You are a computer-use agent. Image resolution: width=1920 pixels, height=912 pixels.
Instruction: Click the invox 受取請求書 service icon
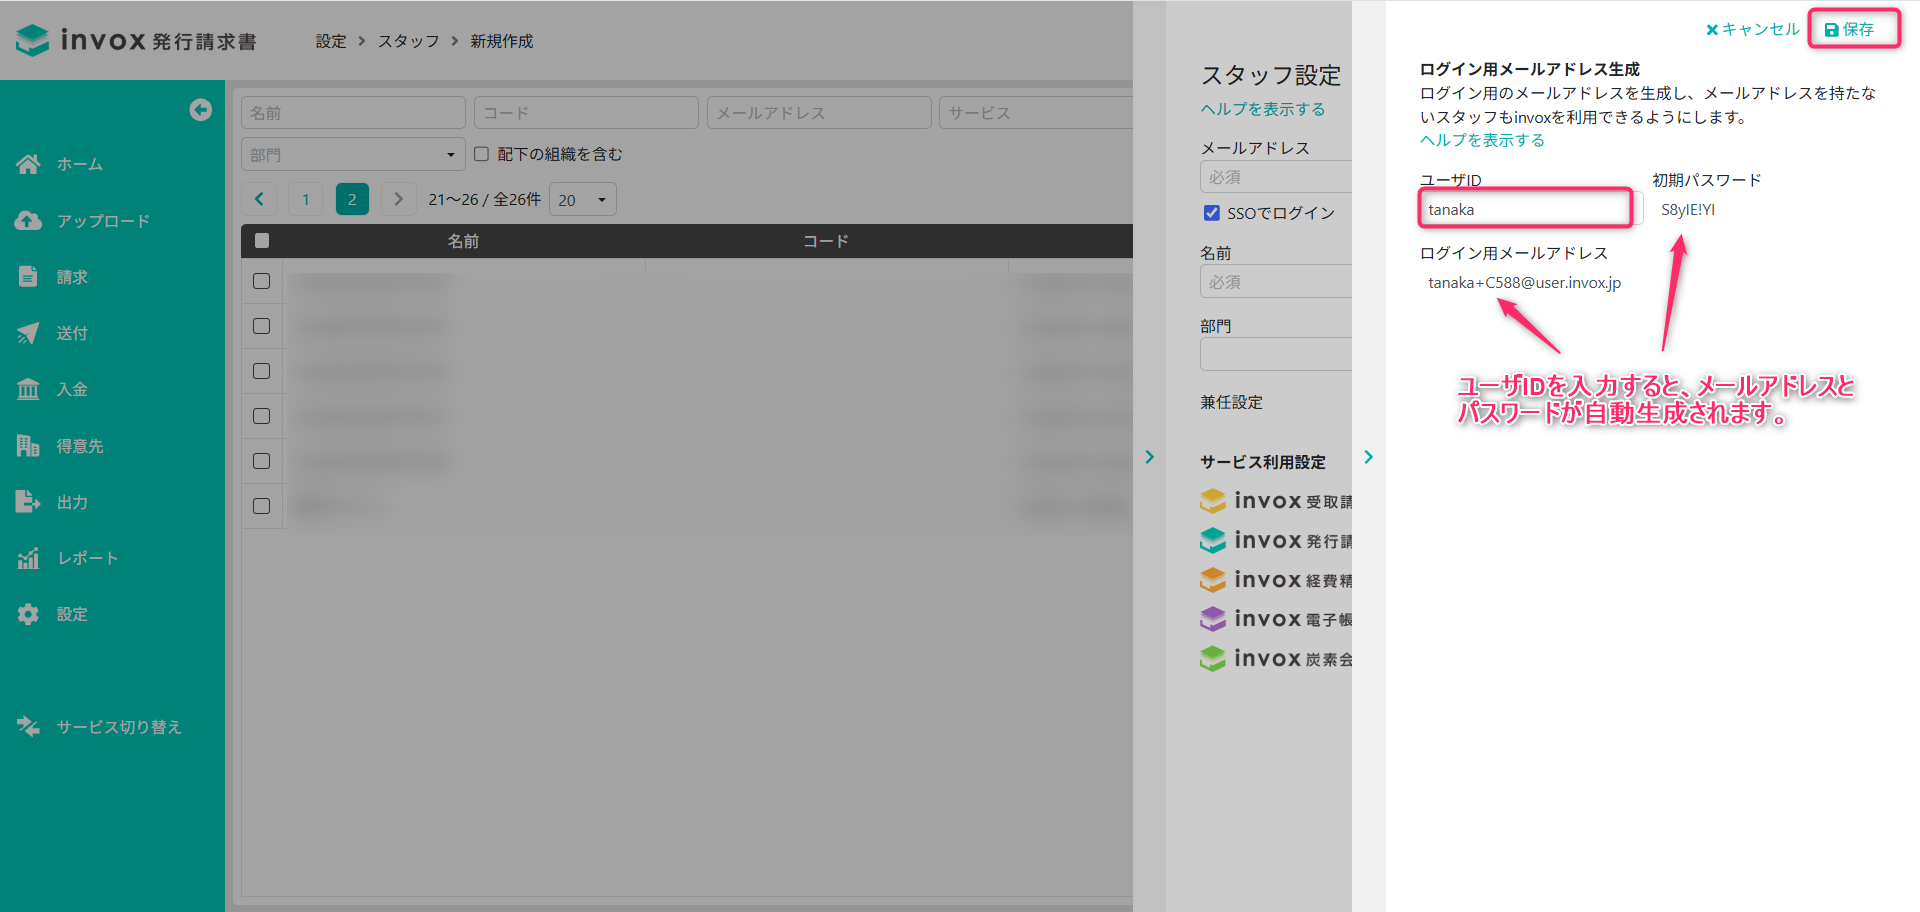(x=1213, y=501)
